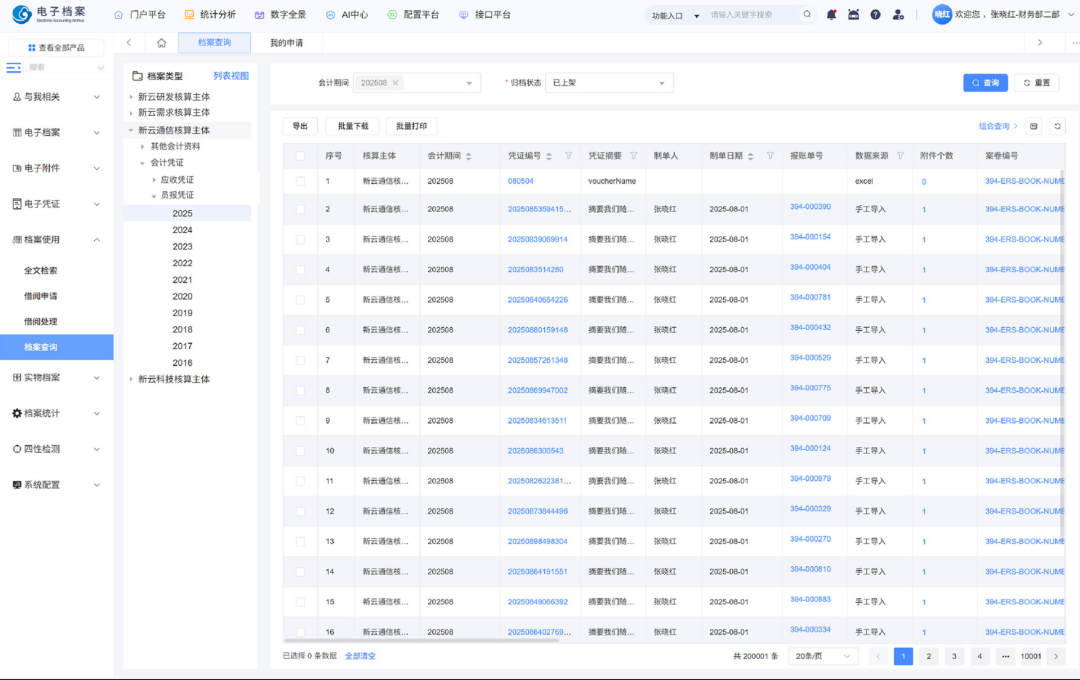Click the refresh icon above the table
Screen dimensions: 1080x680
(1057, 126)
